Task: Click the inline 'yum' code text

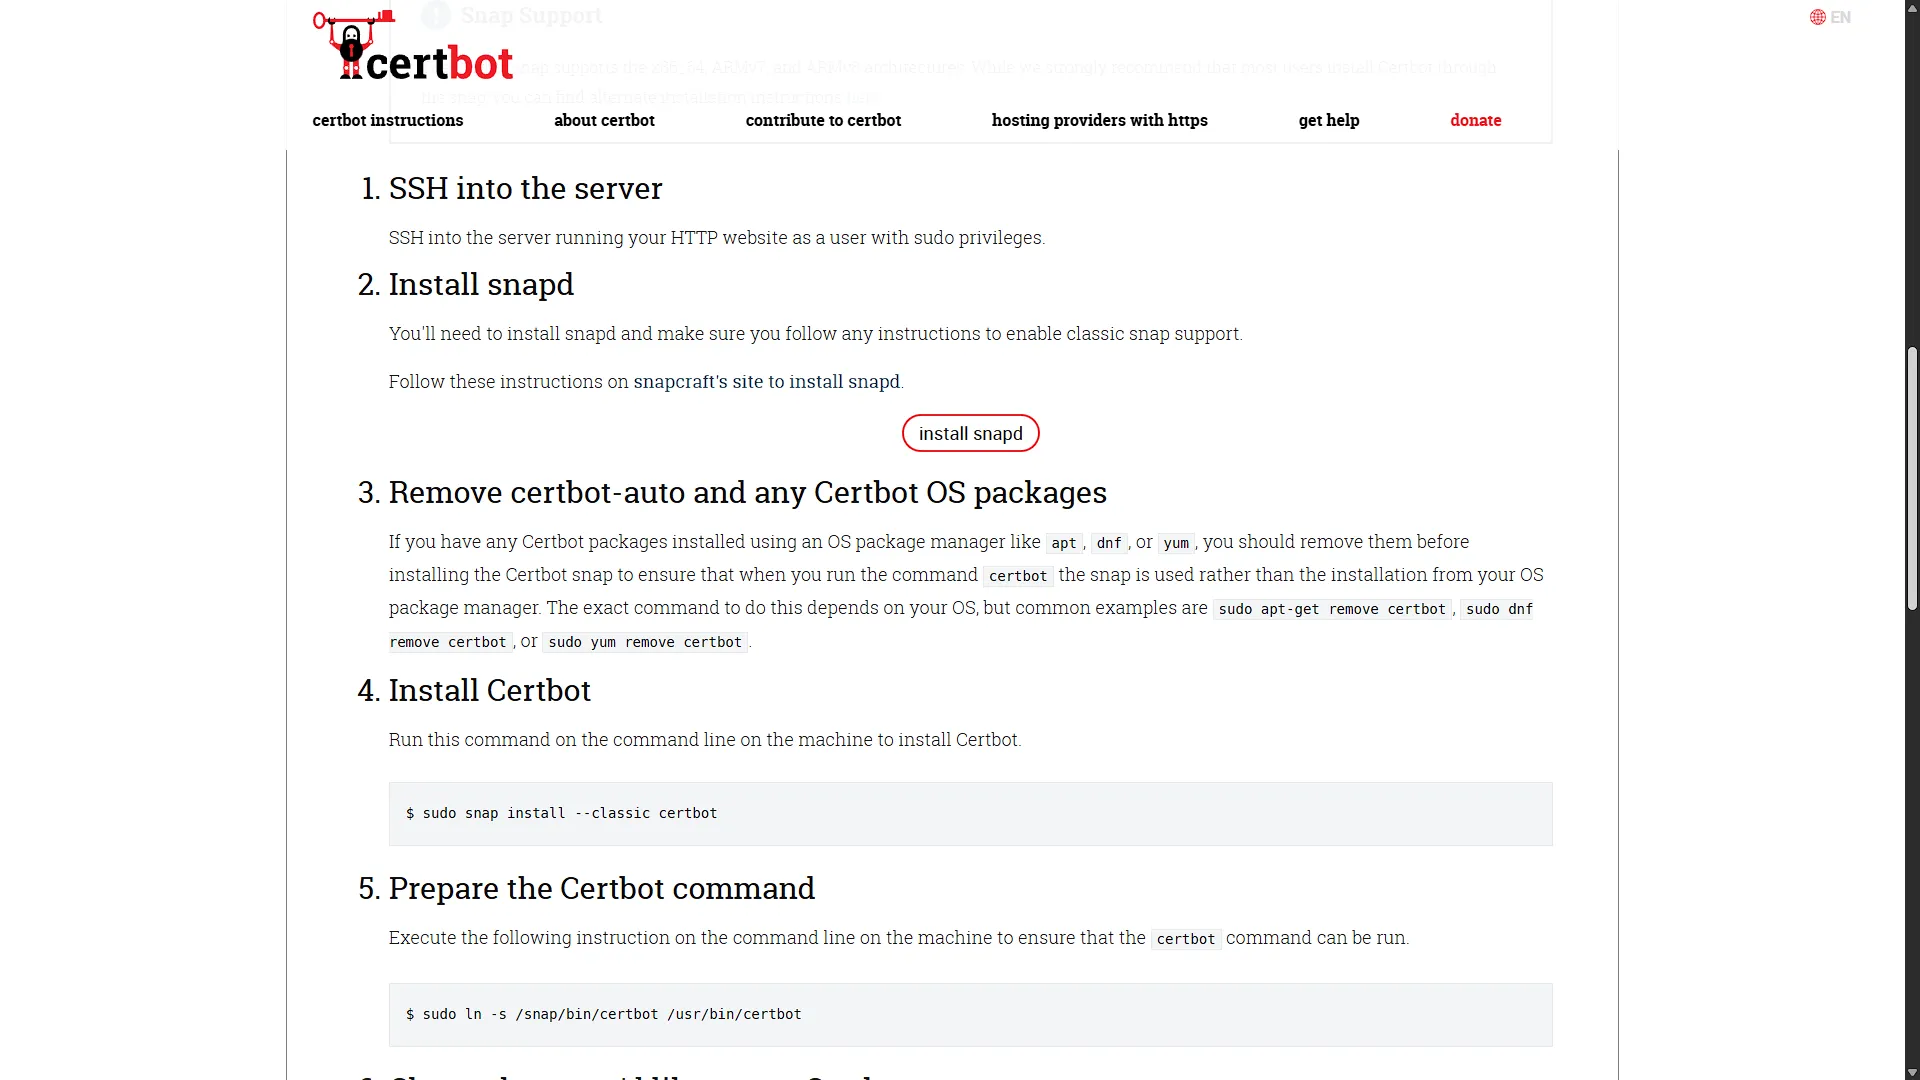Action: 1176,543
